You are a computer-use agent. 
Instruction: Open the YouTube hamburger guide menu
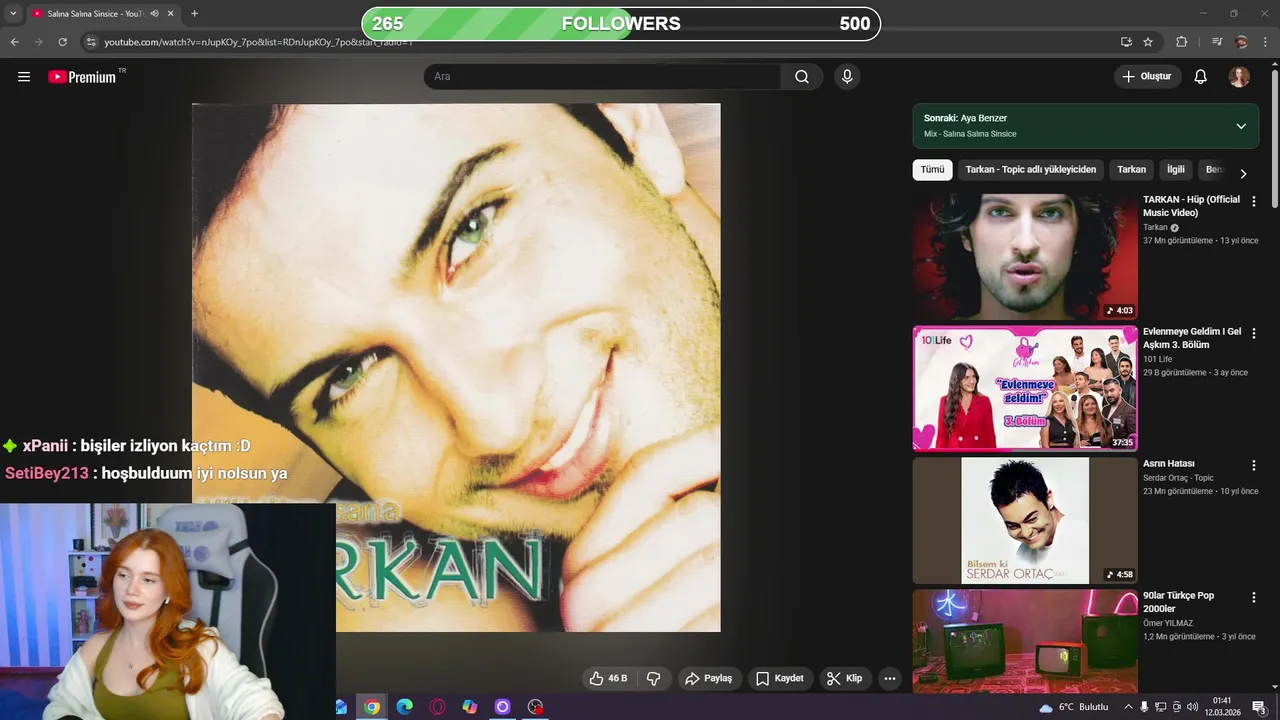(24, 77)
